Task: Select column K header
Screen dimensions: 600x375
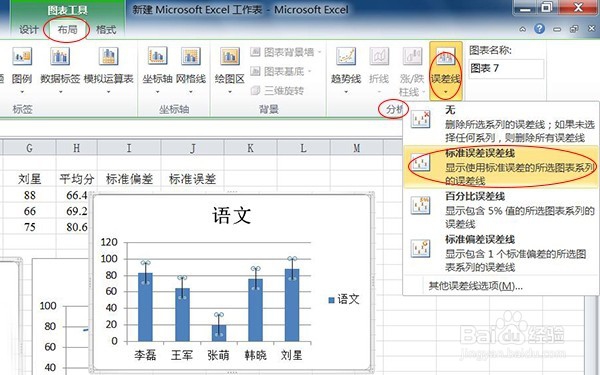Action: 250,148
